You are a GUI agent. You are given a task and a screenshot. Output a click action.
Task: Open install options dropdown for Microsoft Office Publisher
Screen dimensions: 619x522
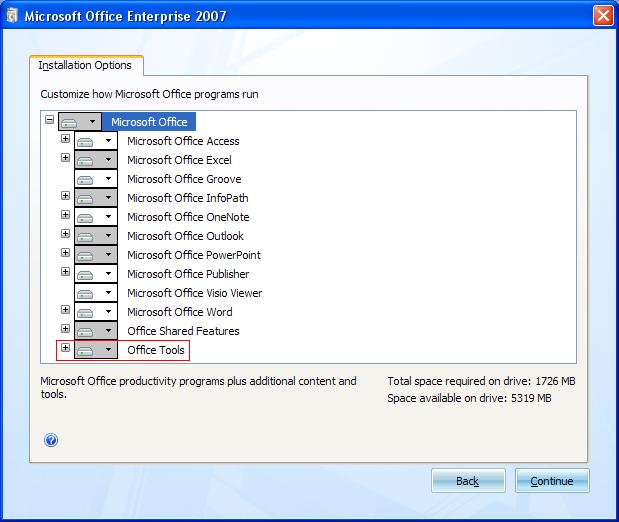[108, 274]
